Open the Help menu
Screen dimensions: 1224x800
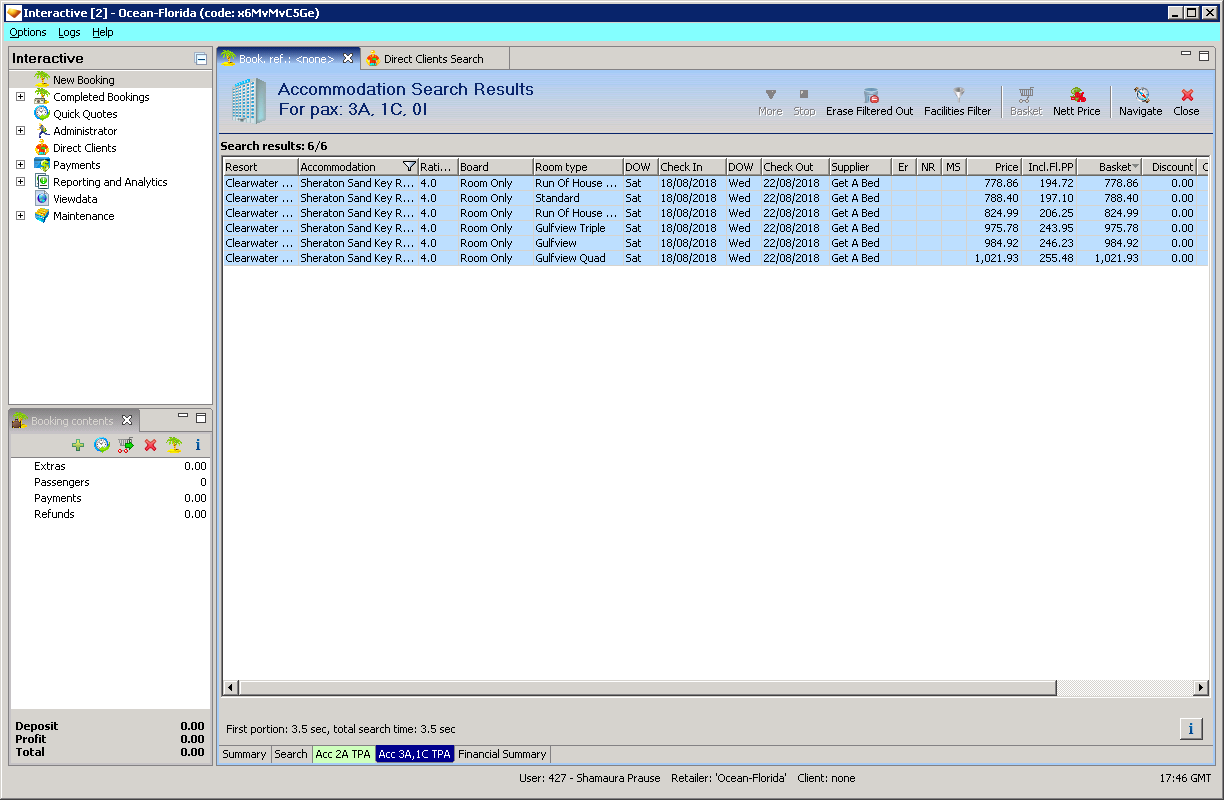[x=103, y=32]
